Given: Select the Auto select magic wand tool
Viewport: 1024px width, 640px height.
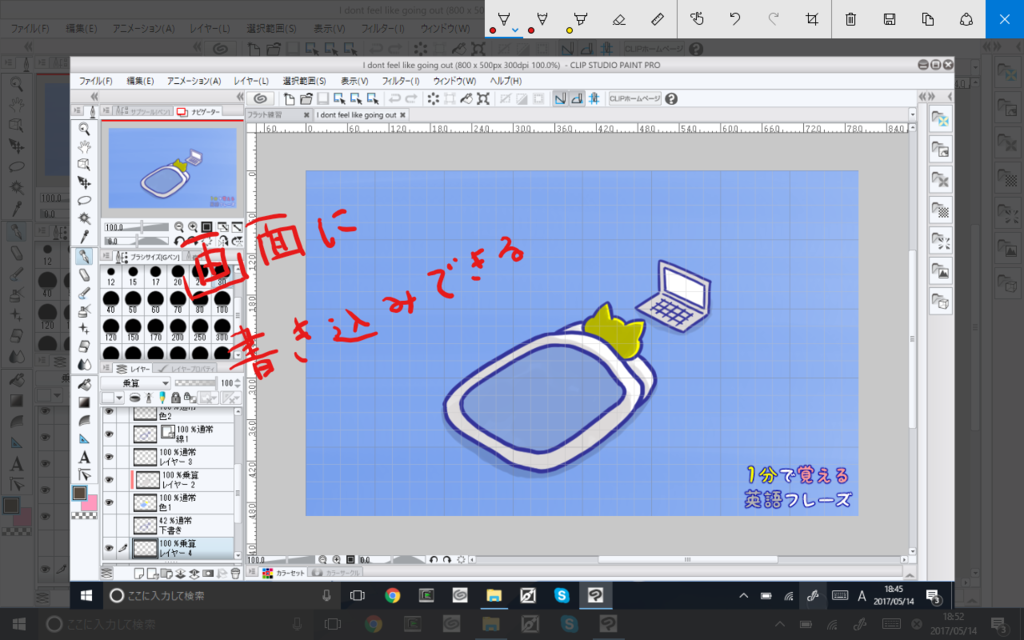Looking at the screenshot, I should (x=84, y=218).
